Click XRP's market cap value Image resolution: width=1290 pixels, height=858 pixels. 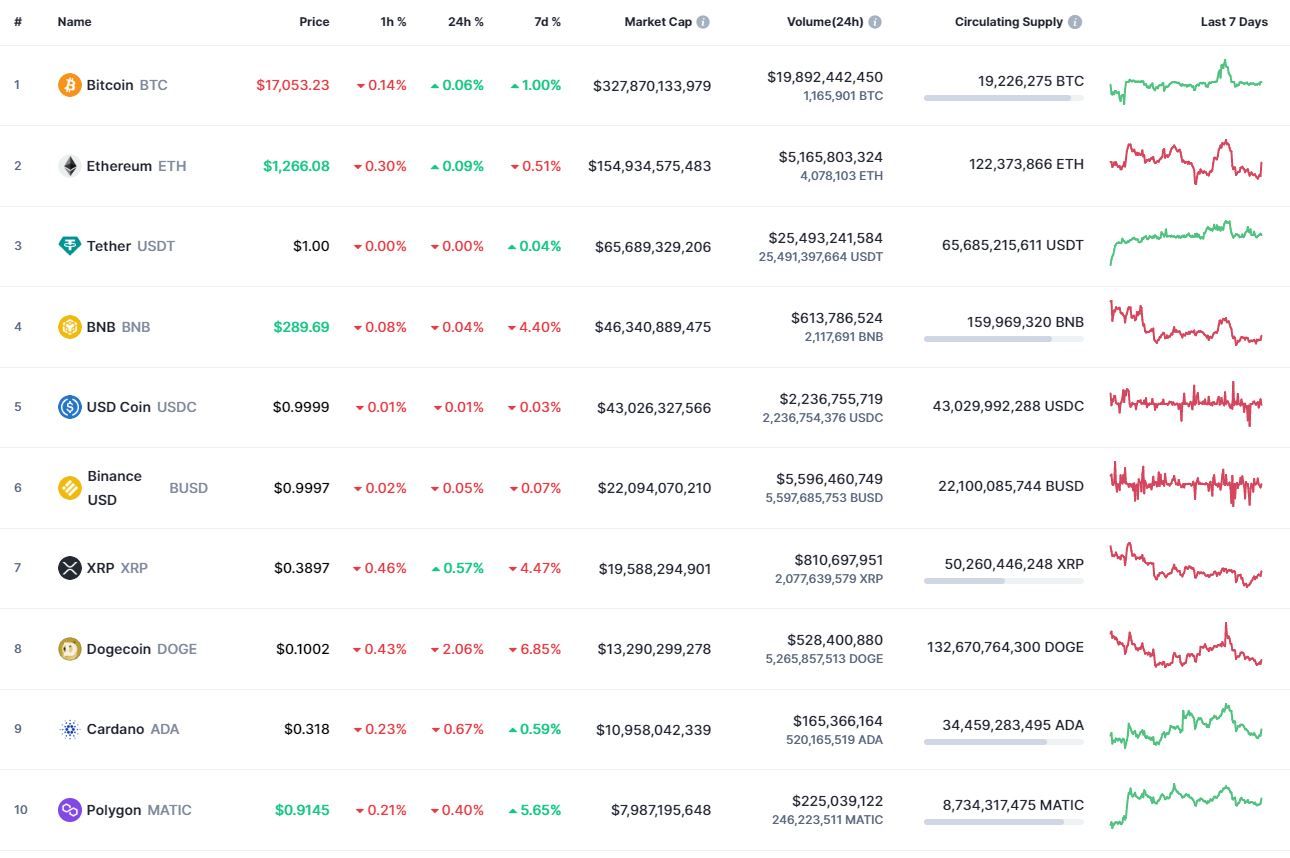pyautogui.click(x=655, y=568)
